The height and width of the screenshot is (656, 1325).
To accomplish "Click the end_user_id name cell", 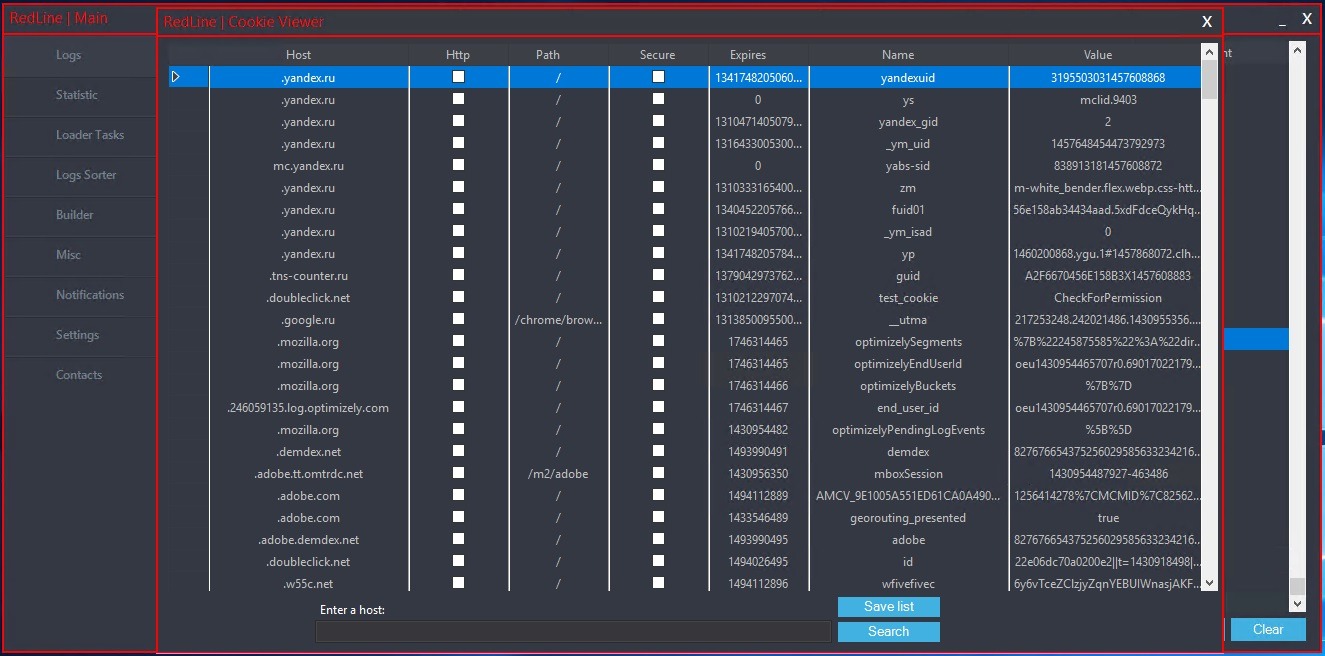I will (x=908, y=407).
